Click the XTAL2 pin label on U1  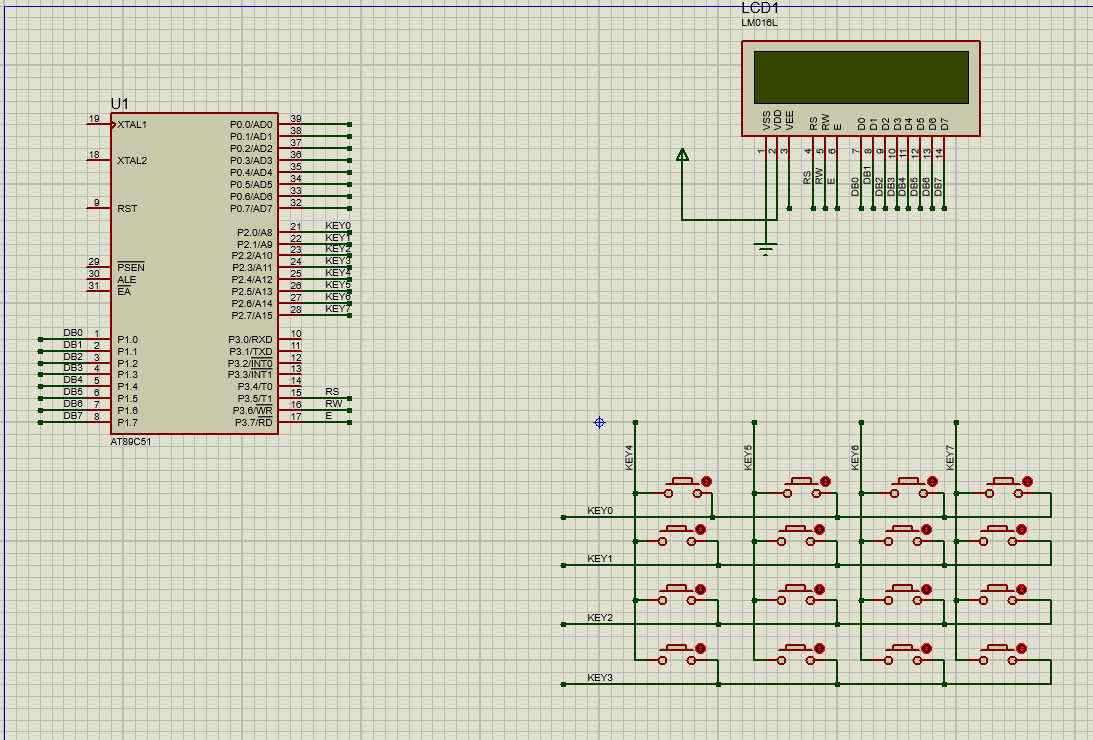pos(132,160)
